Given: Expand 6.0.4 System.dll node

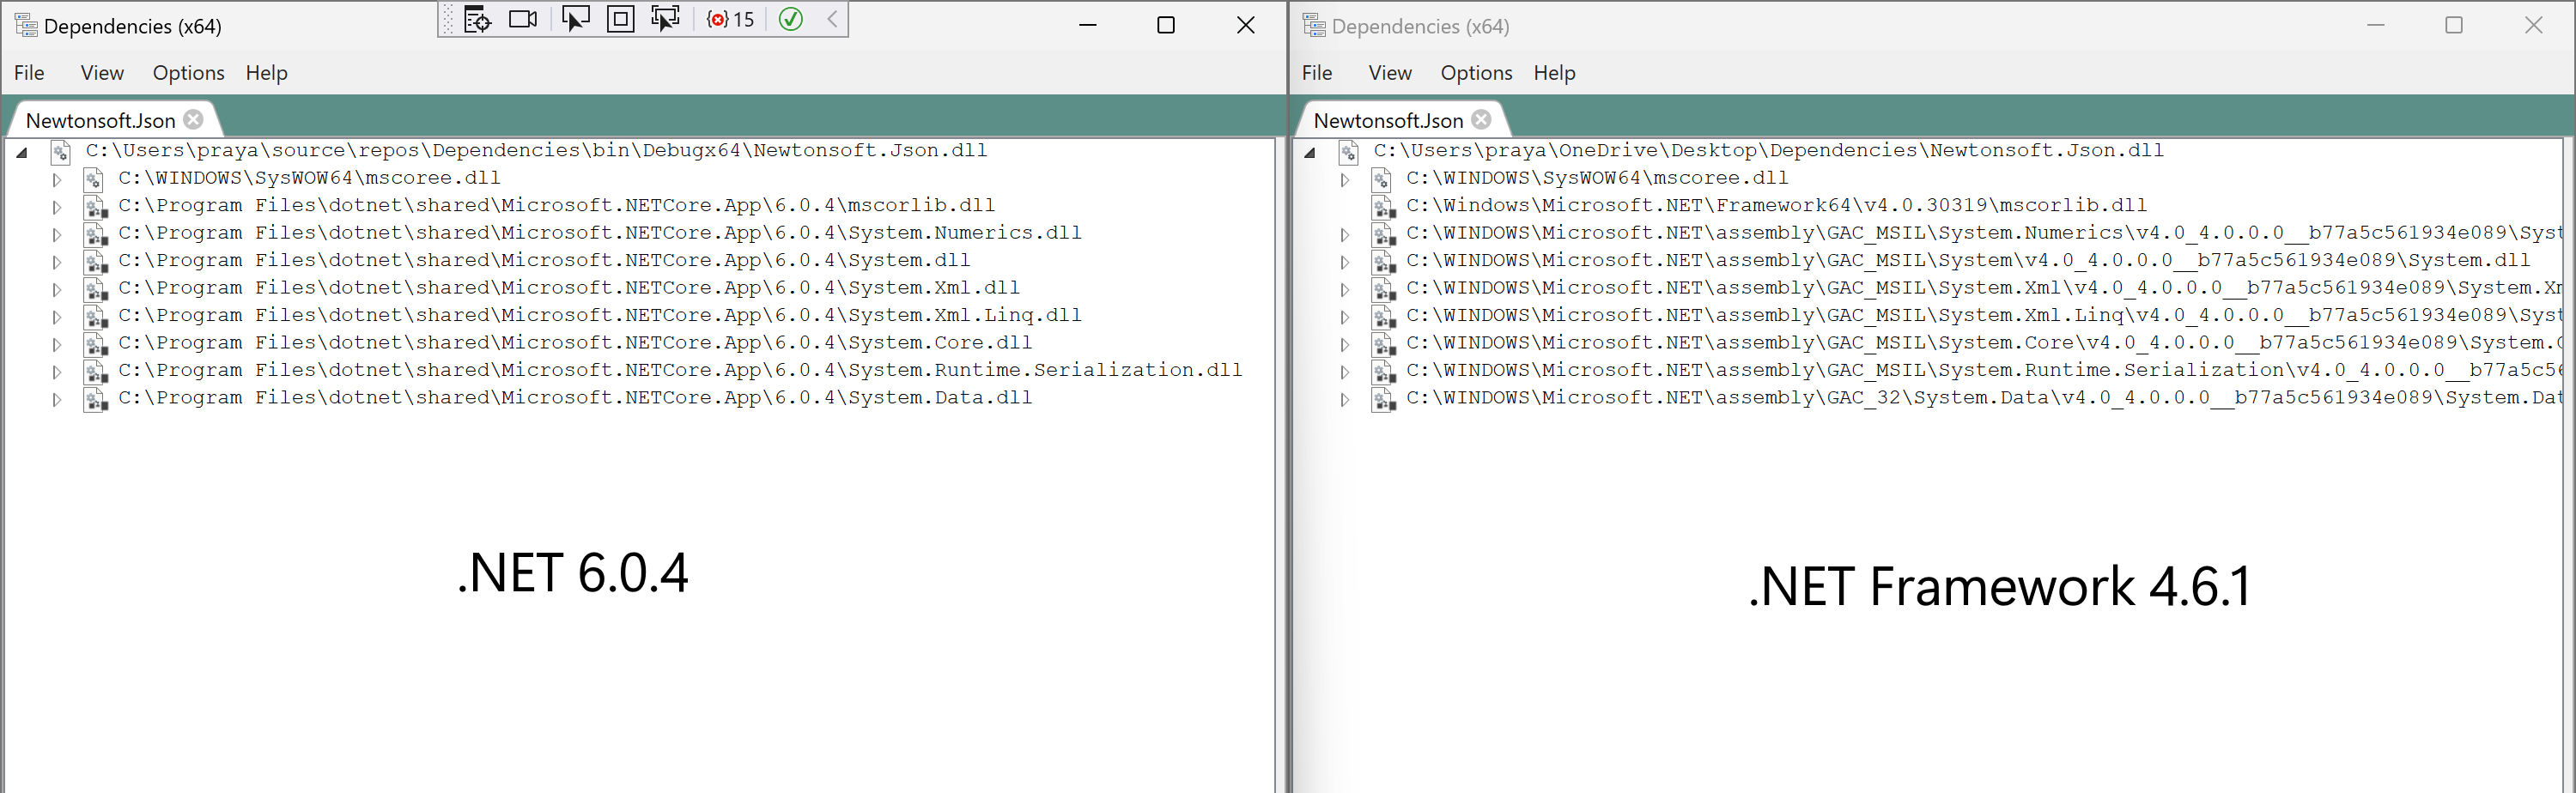Looking at the screenshot, I should click(x=57, y=263).
